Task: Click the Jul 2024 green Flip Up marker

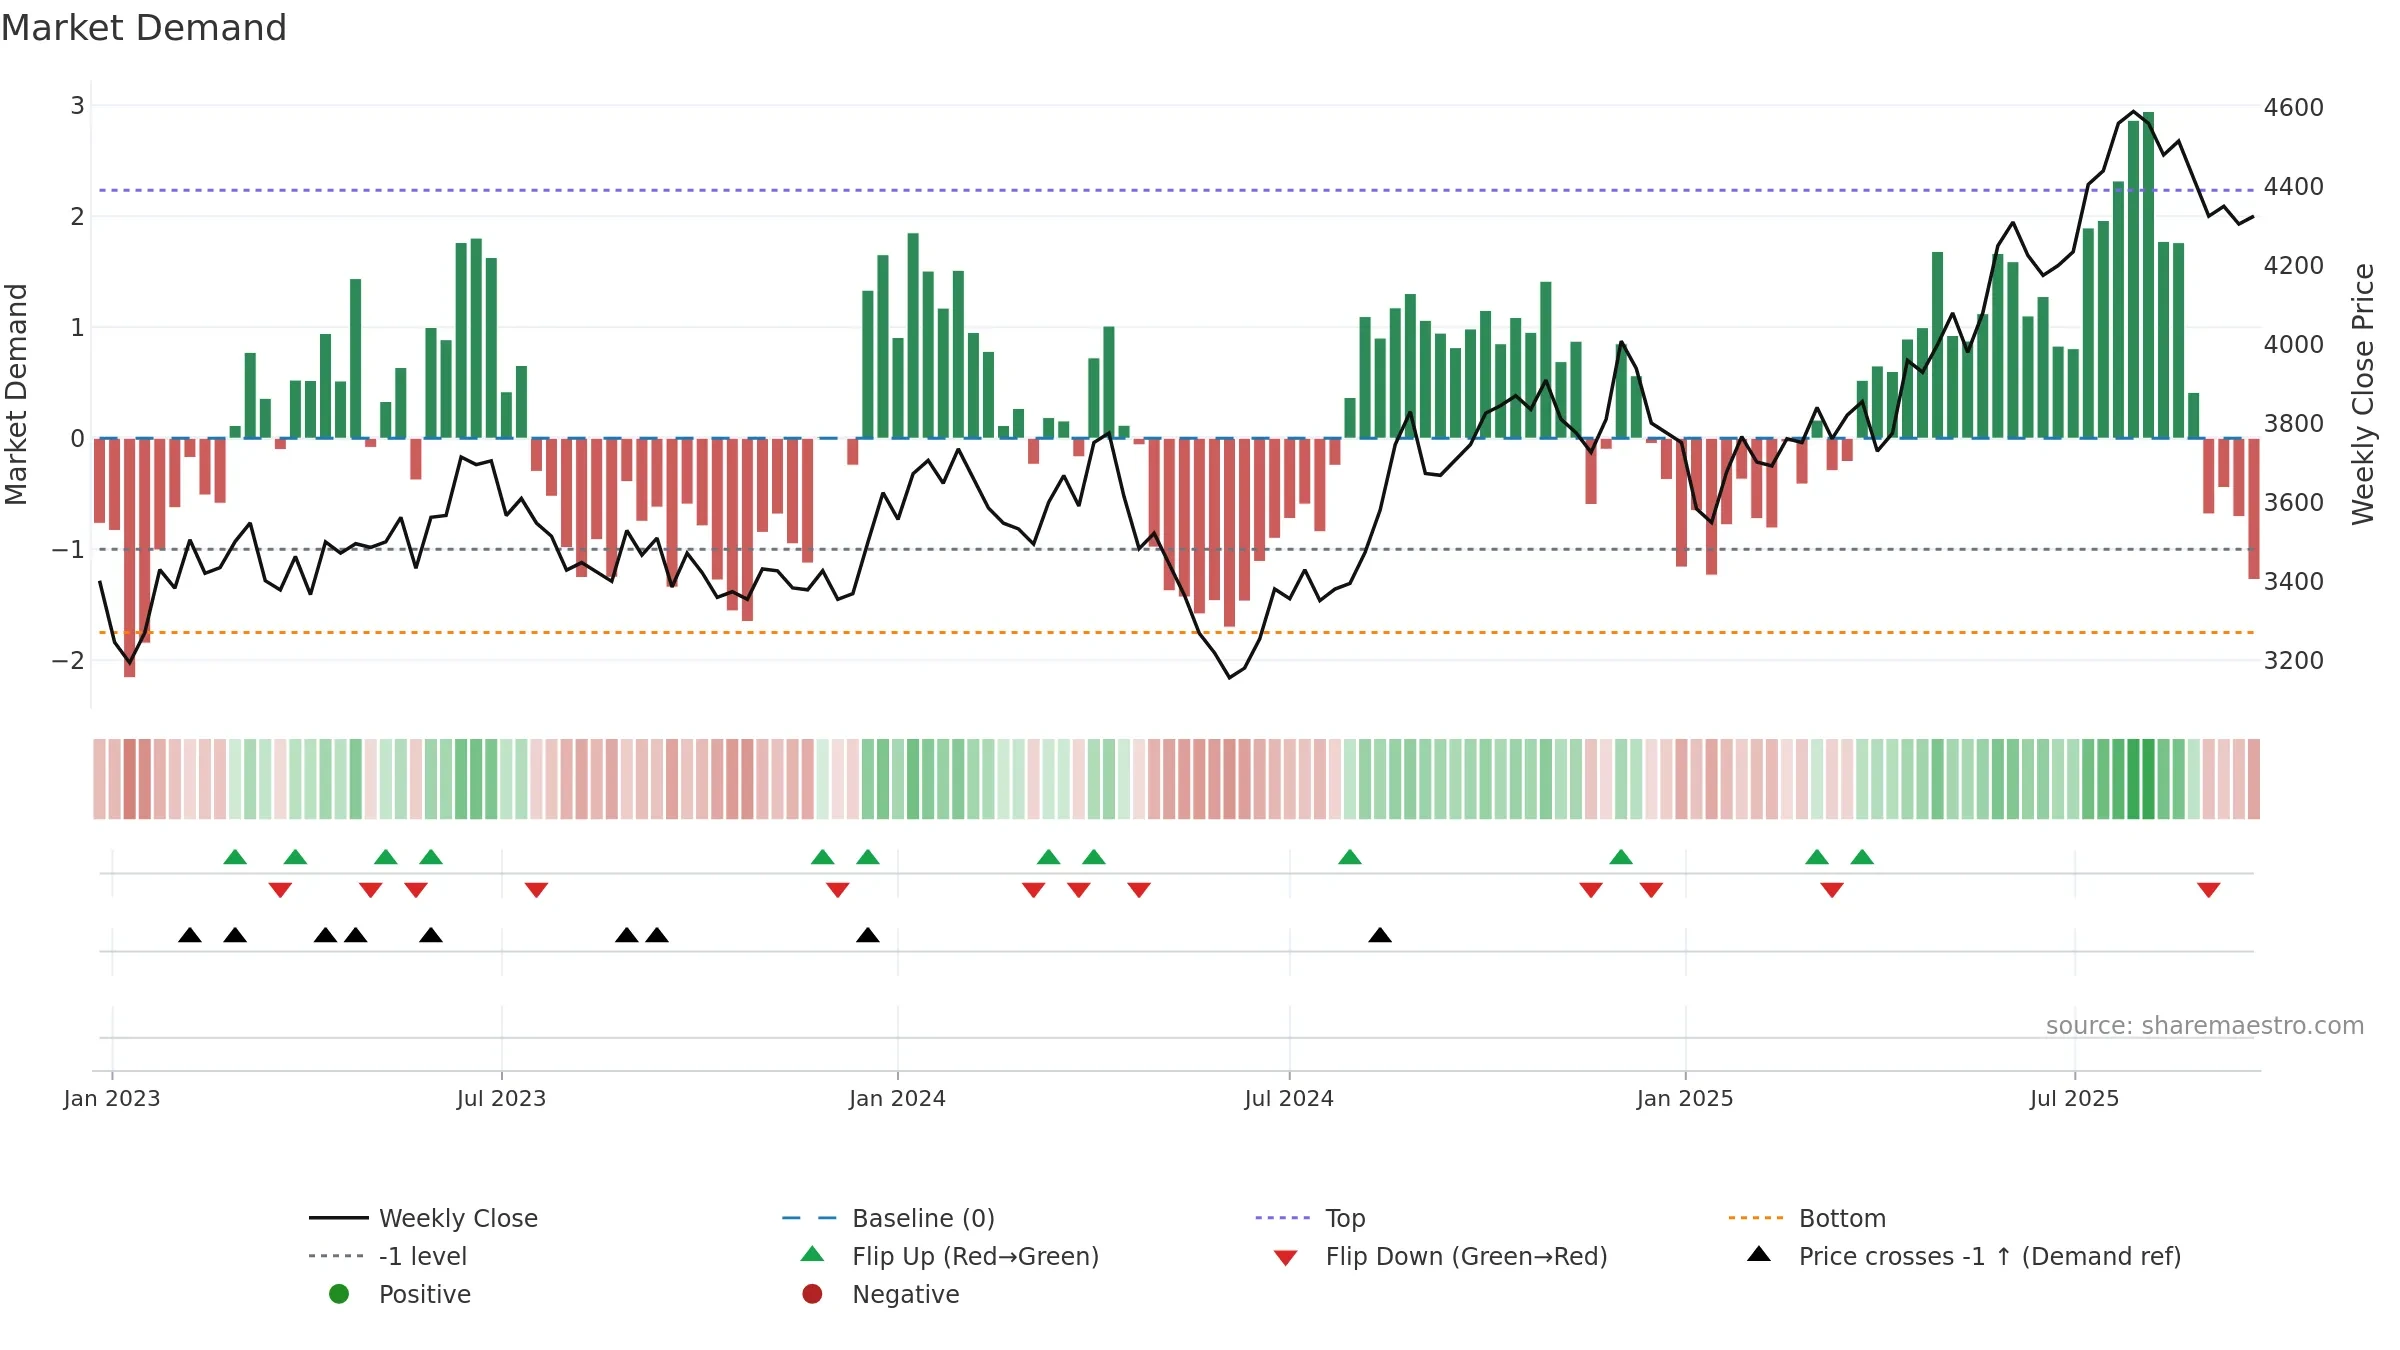Action: pos(1350,857)
